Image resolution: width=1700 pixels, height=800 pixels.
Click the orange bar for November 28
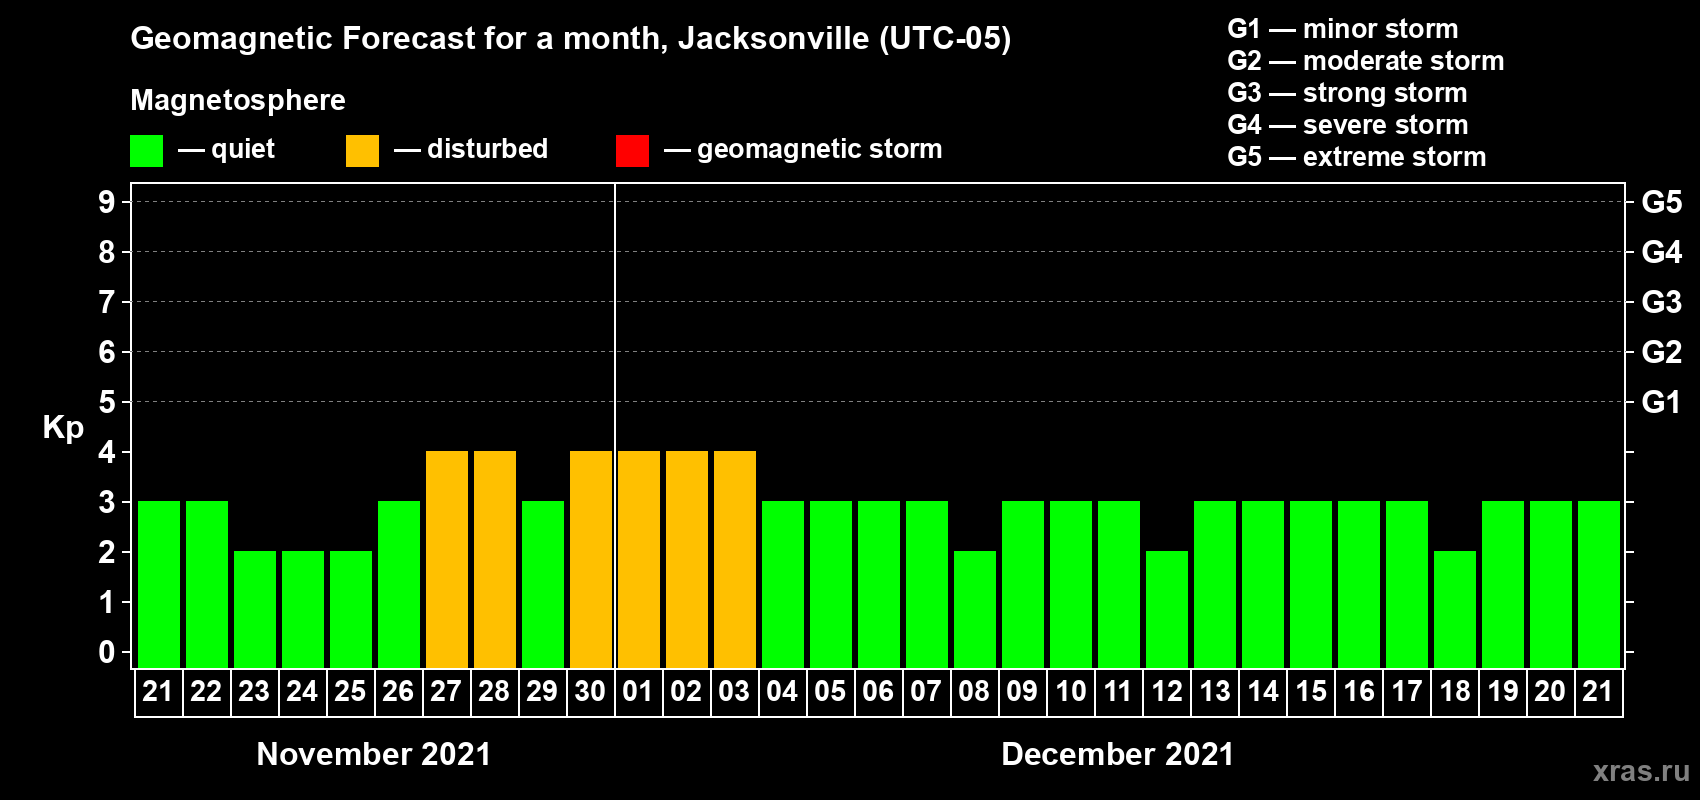(495, 559)
